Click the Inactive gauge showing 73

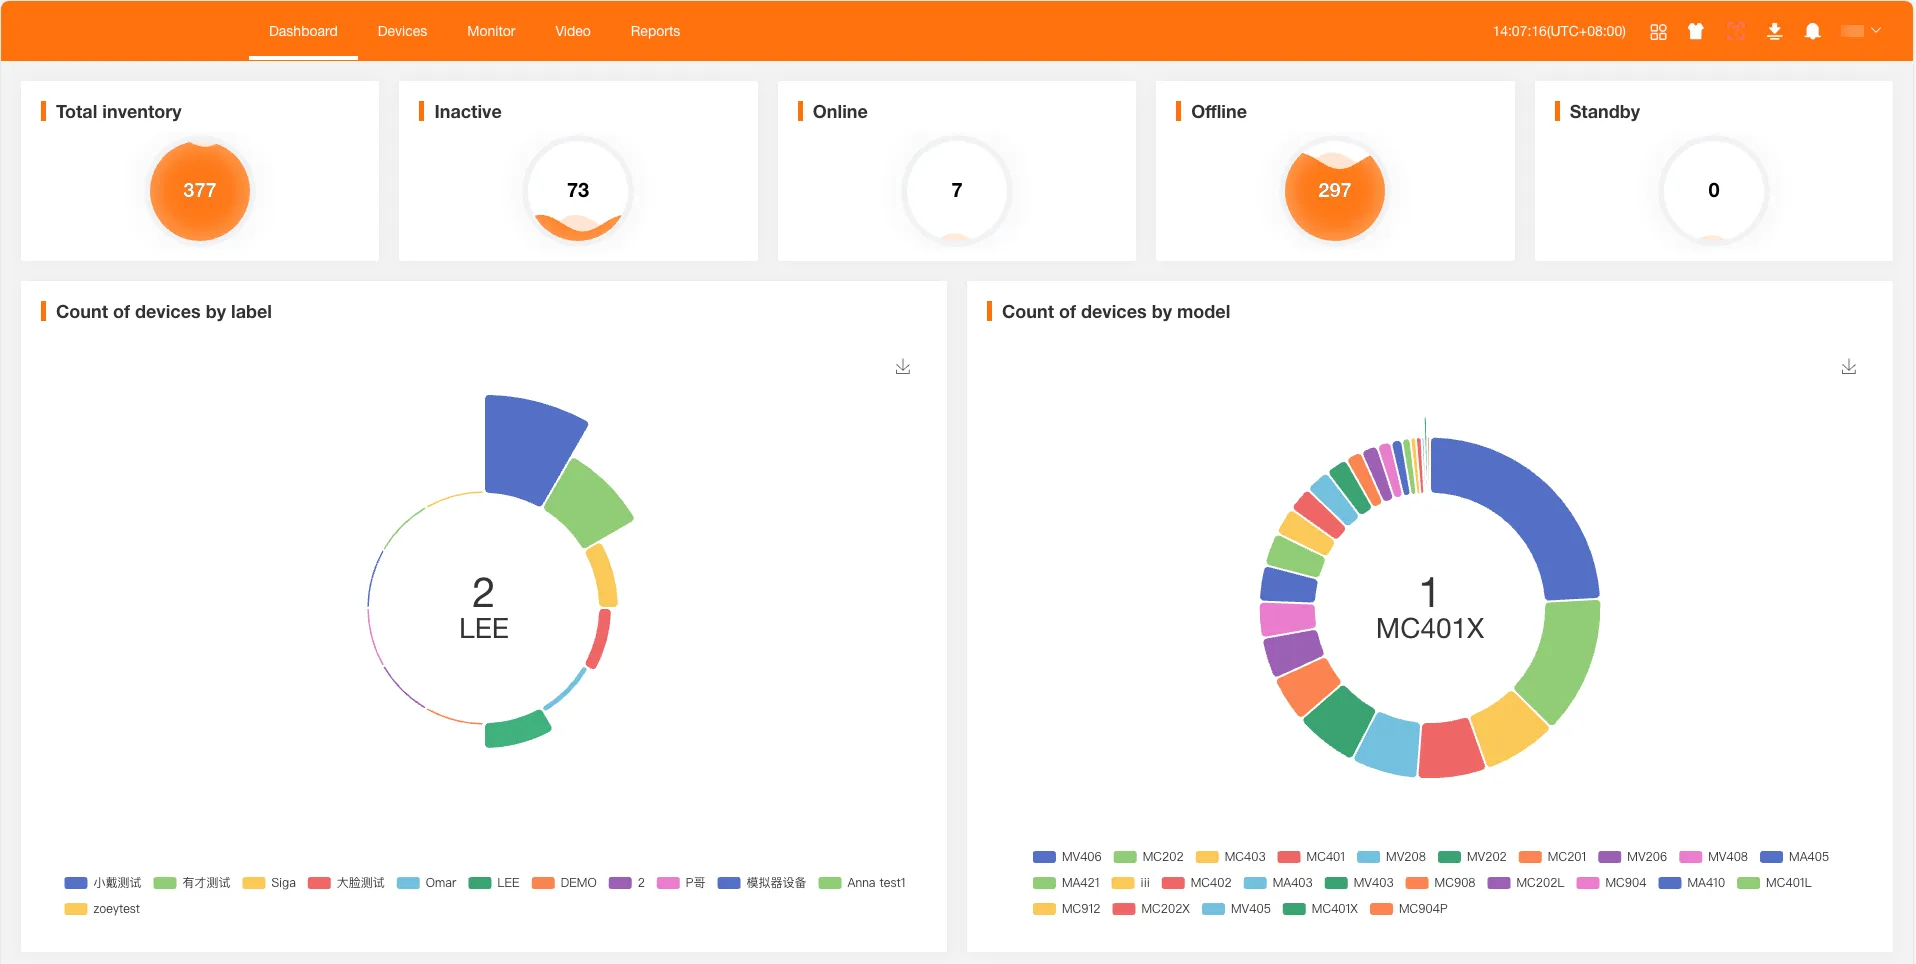click(x=578, y=191)
